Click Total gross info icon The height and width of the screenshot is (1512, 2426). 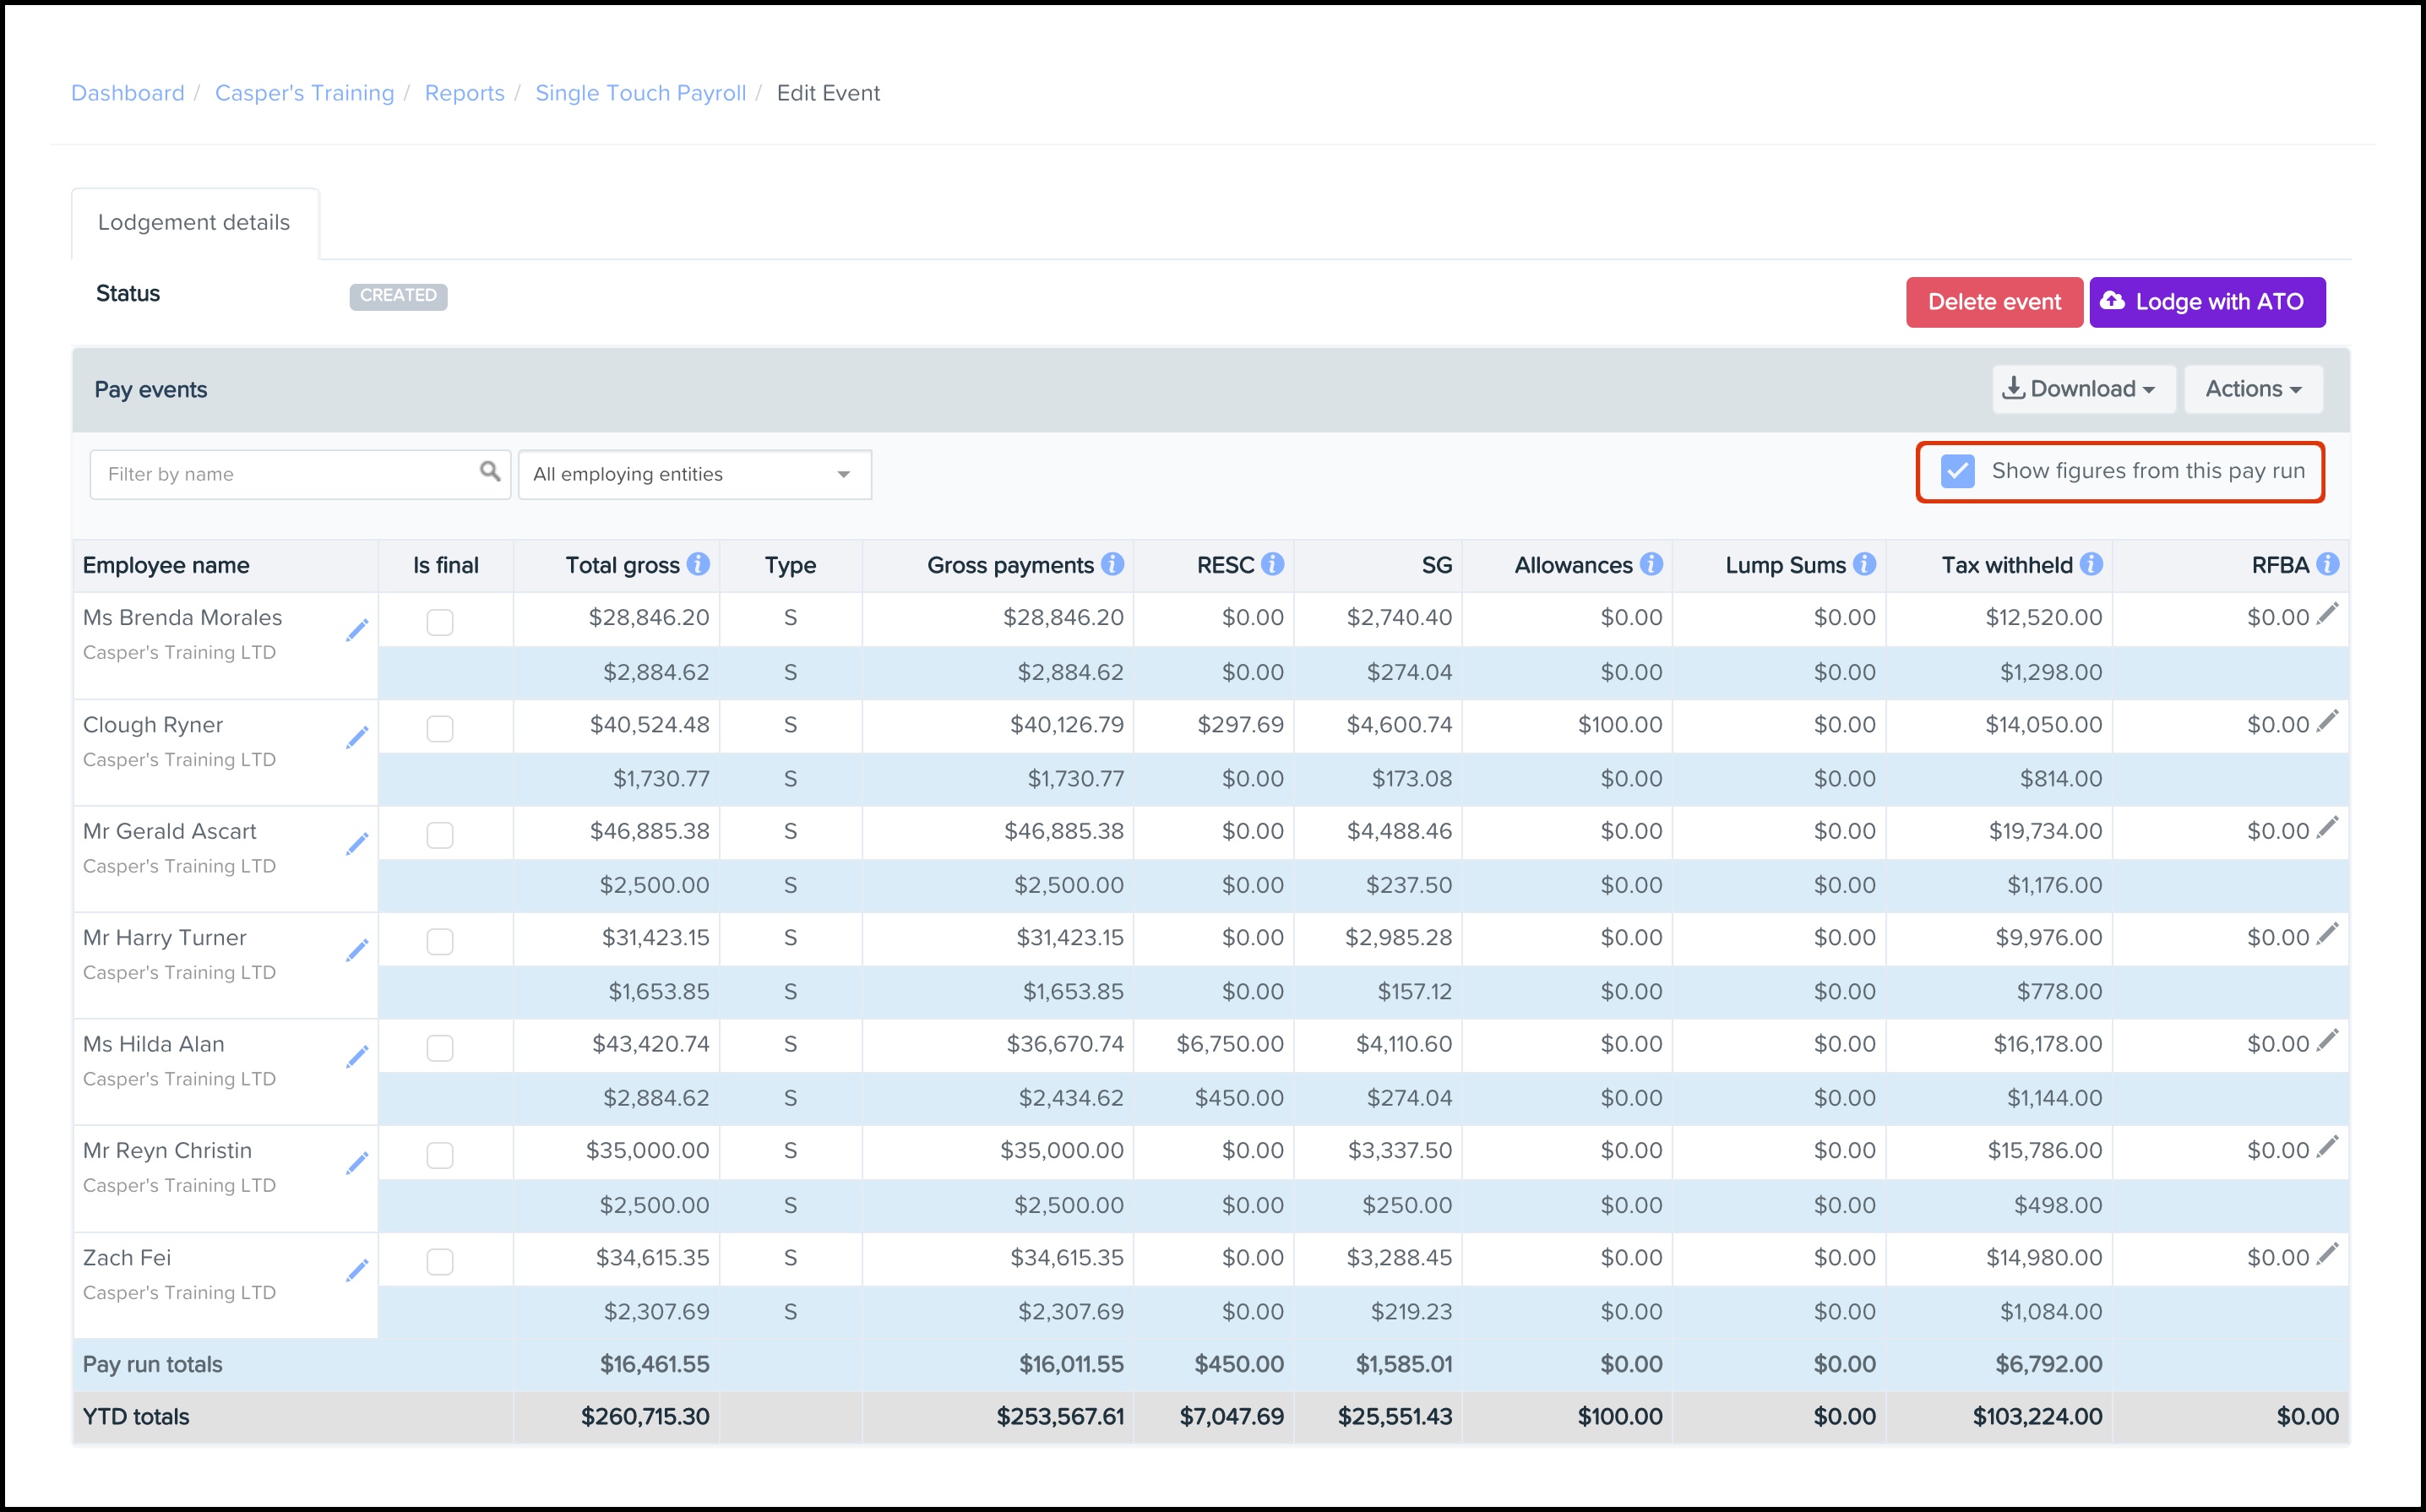[699, 565]
